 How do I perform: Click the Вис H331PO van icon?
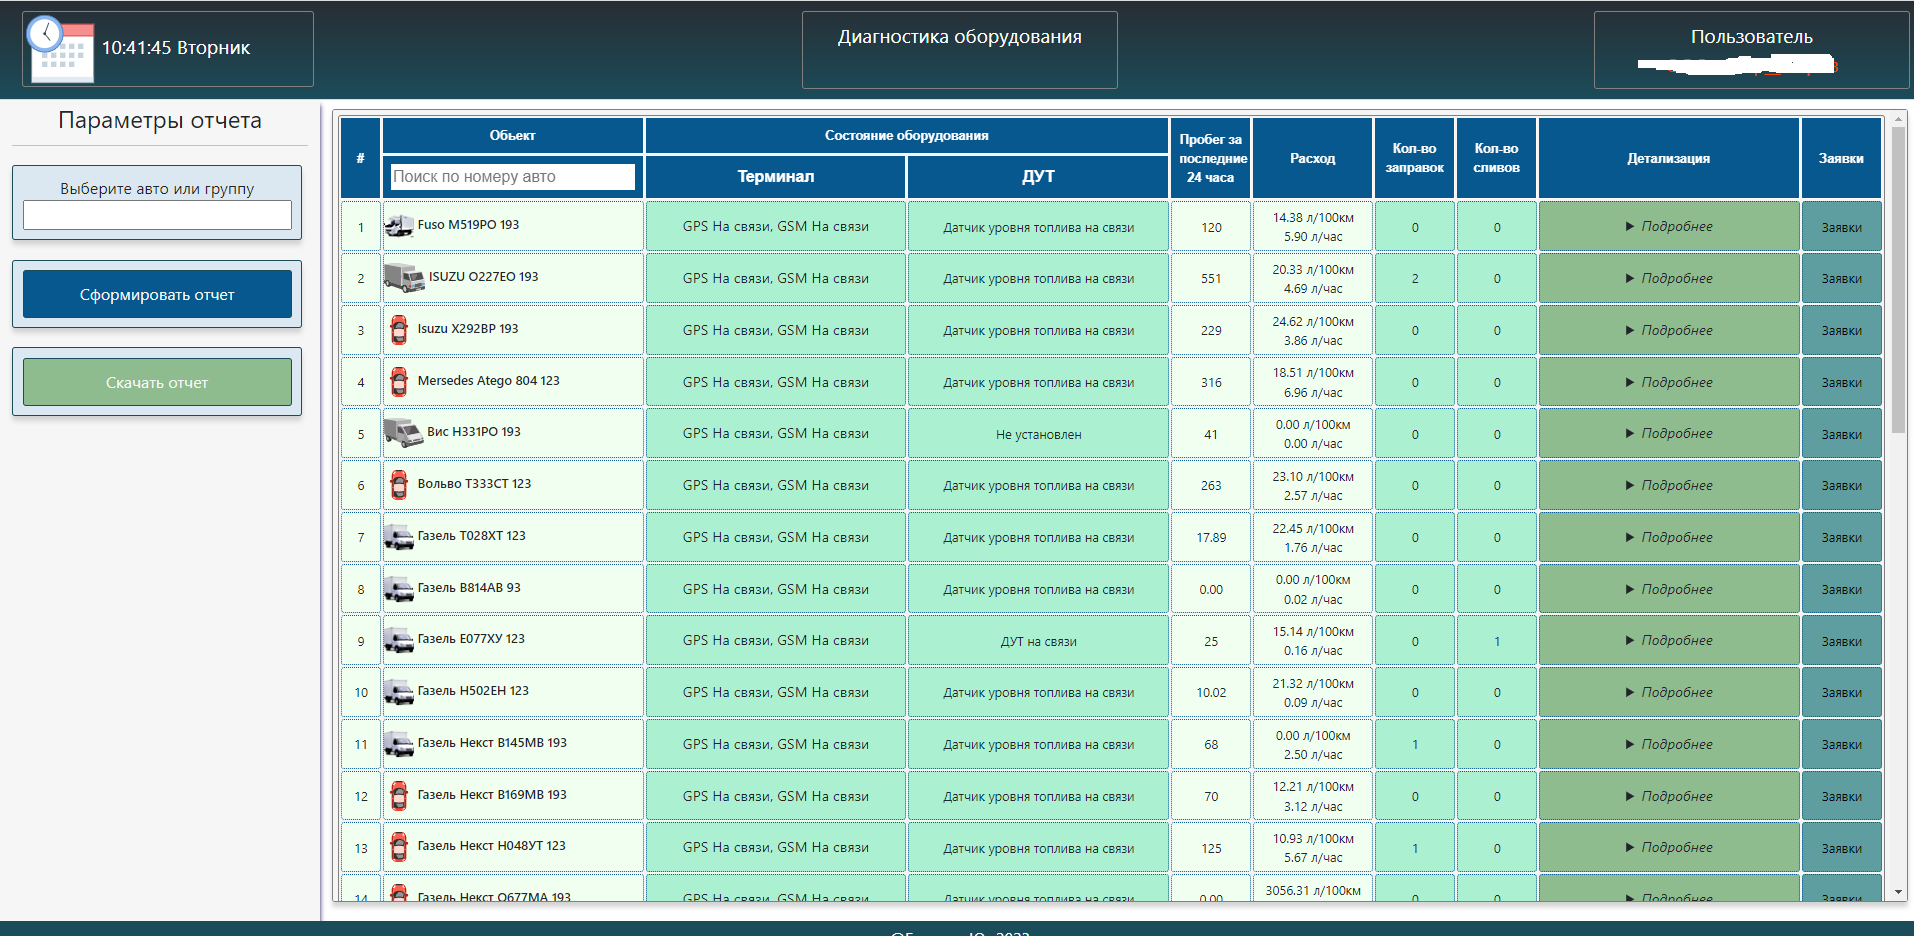pos(403,433)
